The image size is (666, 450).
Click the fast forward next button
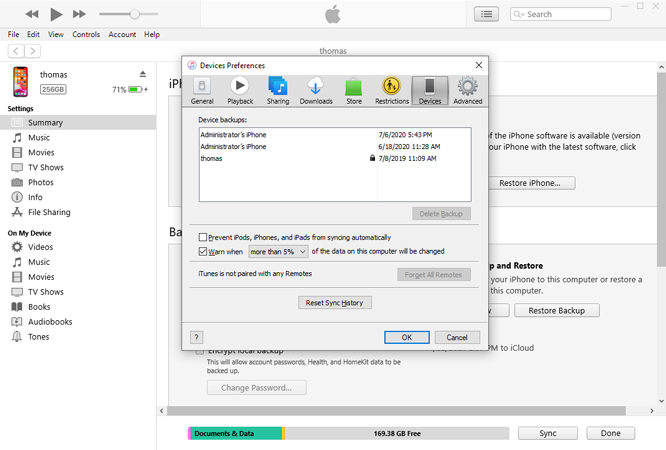point(79,14)
